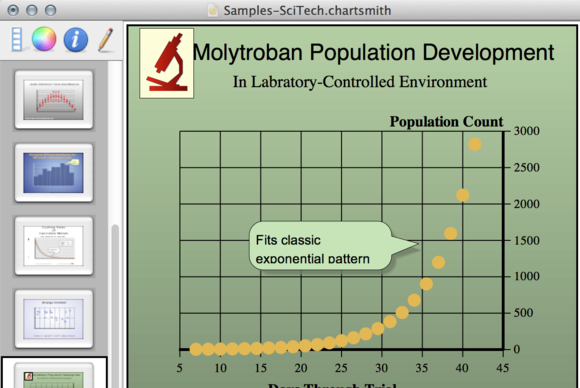Click the red microscope image
This screenshot has width=580, height=388.
[166, 63]
